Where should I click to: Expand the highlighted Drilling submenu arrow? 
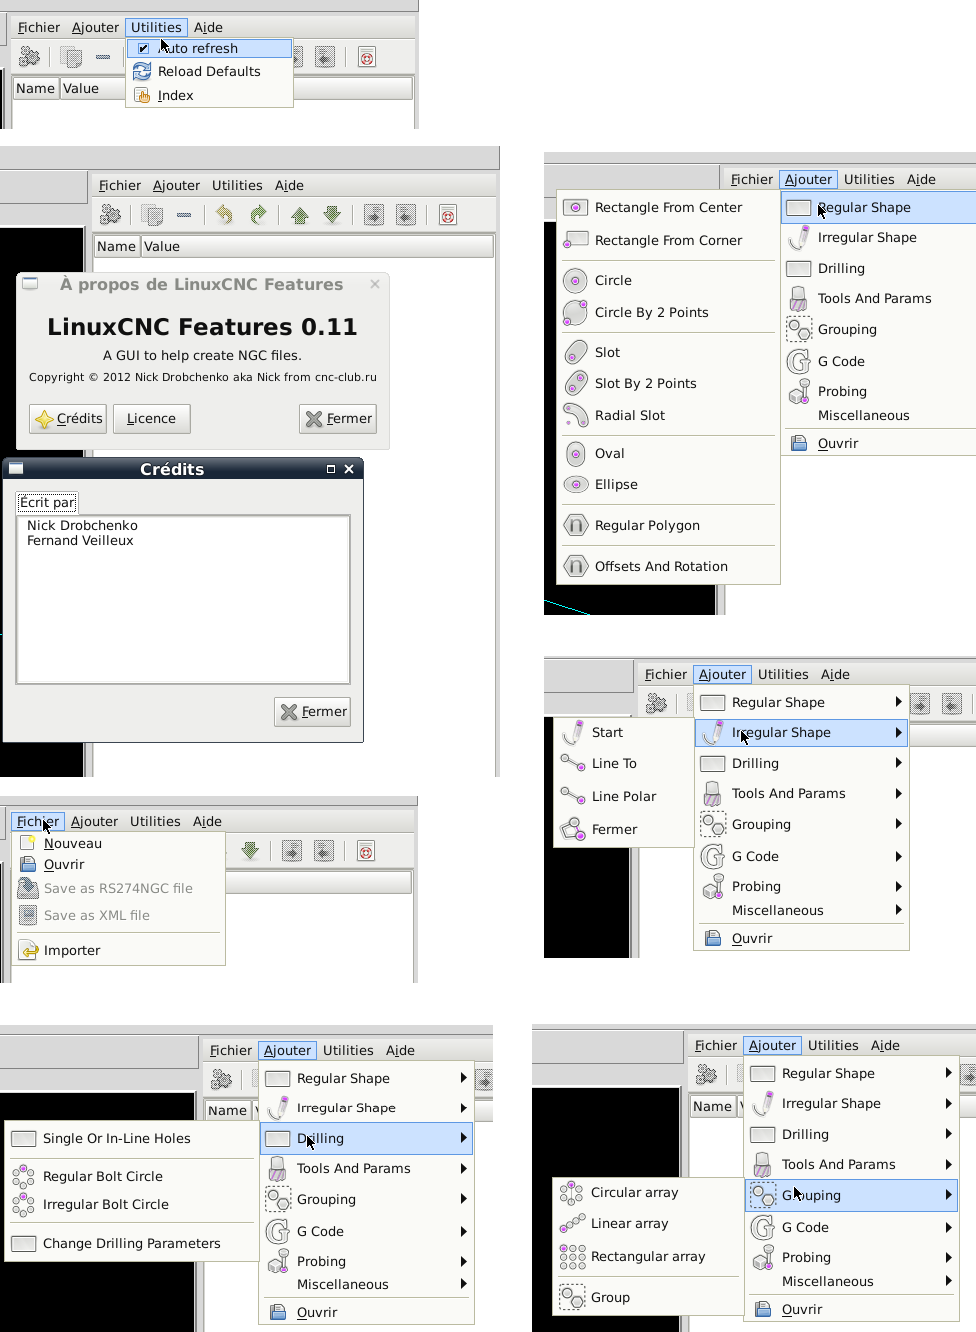(463, 1138)
